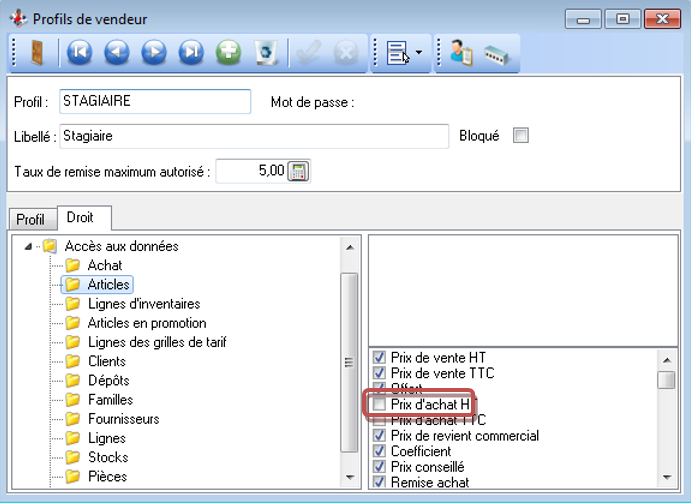Add a new vendor profile with plus icon
Viewport: 691px width, 503px height.
tap(228, 53)
